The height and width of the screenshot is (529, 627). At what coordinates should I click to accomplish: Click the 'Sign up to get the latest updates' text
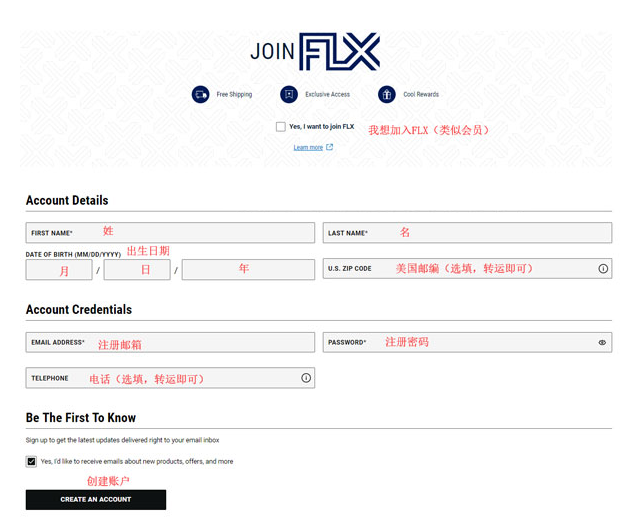click(122, 440)
